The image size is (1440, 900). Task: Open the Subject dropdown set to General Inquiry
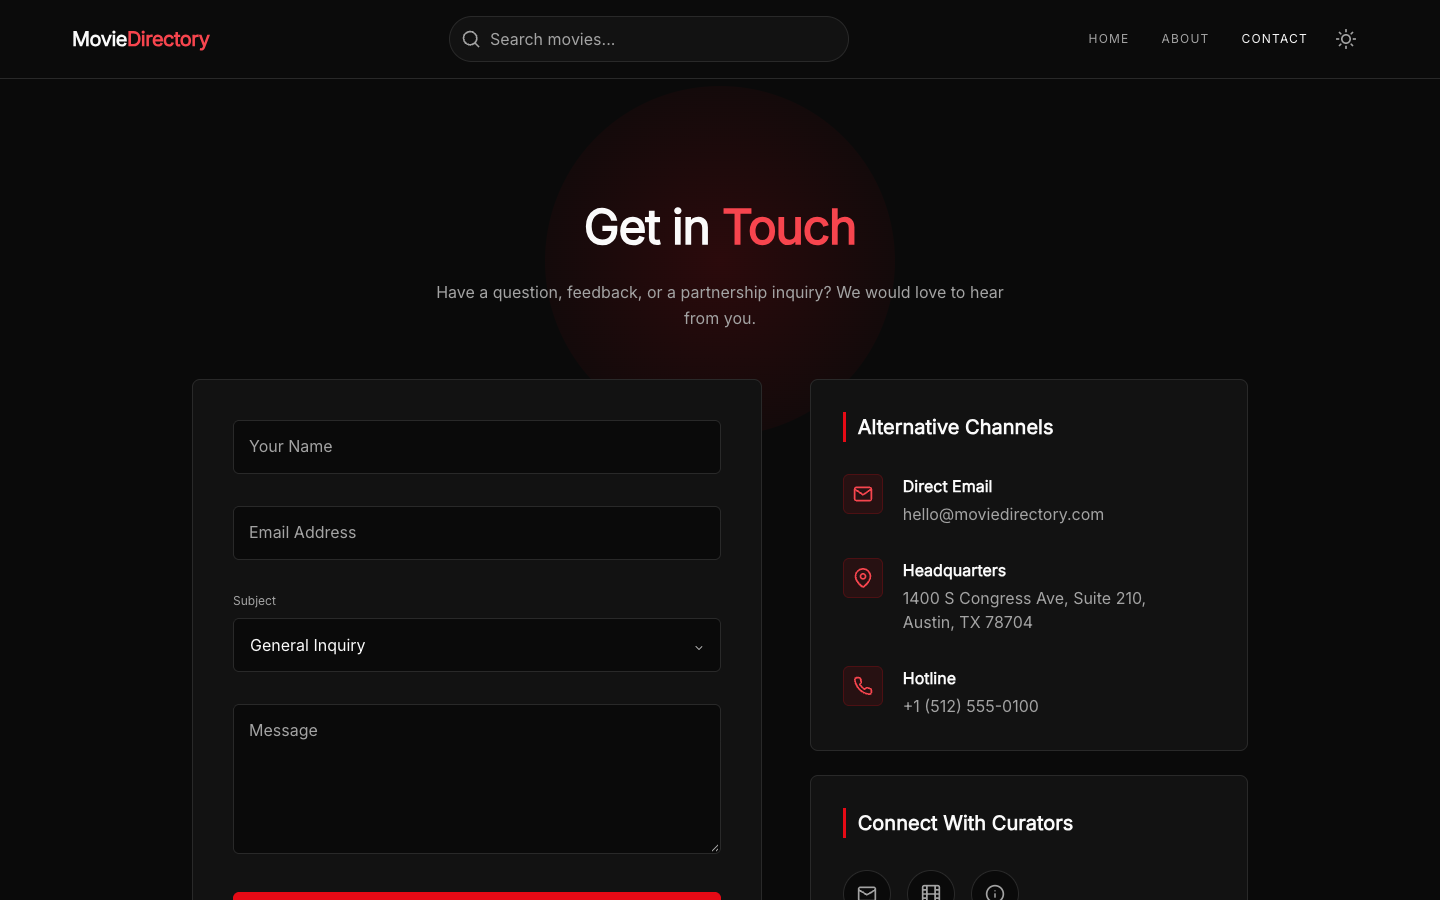click(x=477, y=645)
